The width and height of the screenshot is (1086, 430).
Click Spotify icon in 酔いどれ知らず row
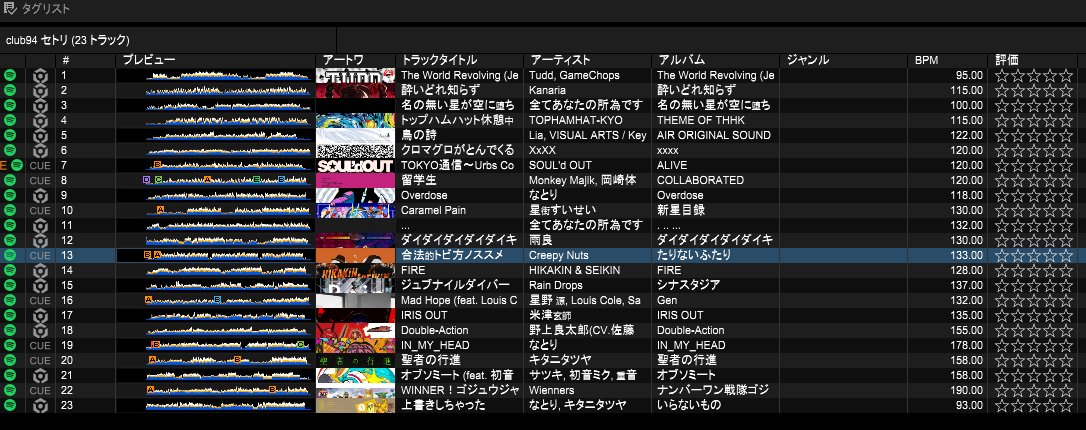click(10, 90)
